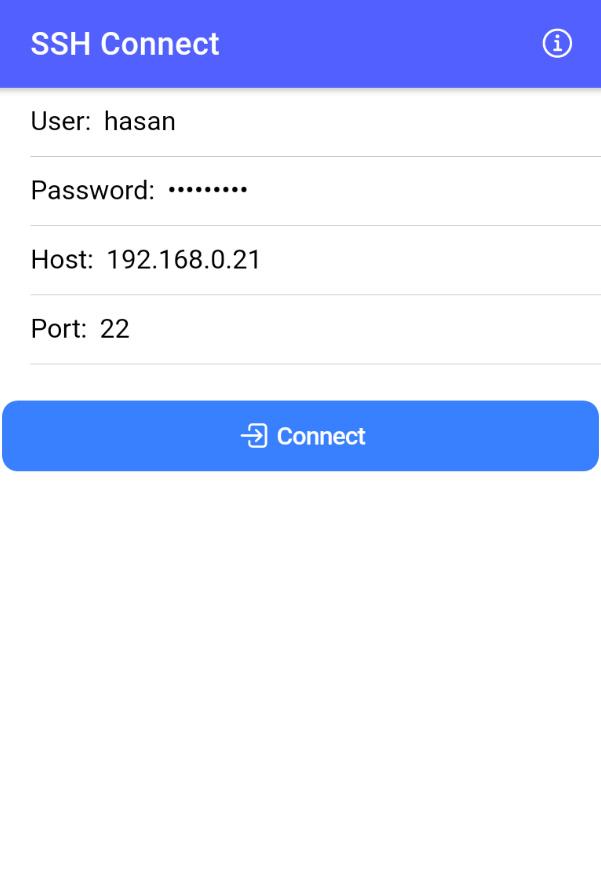Viewport: 601px width, 892px height.
Task: Click the blue Connect button
Action: coord(300,436)
